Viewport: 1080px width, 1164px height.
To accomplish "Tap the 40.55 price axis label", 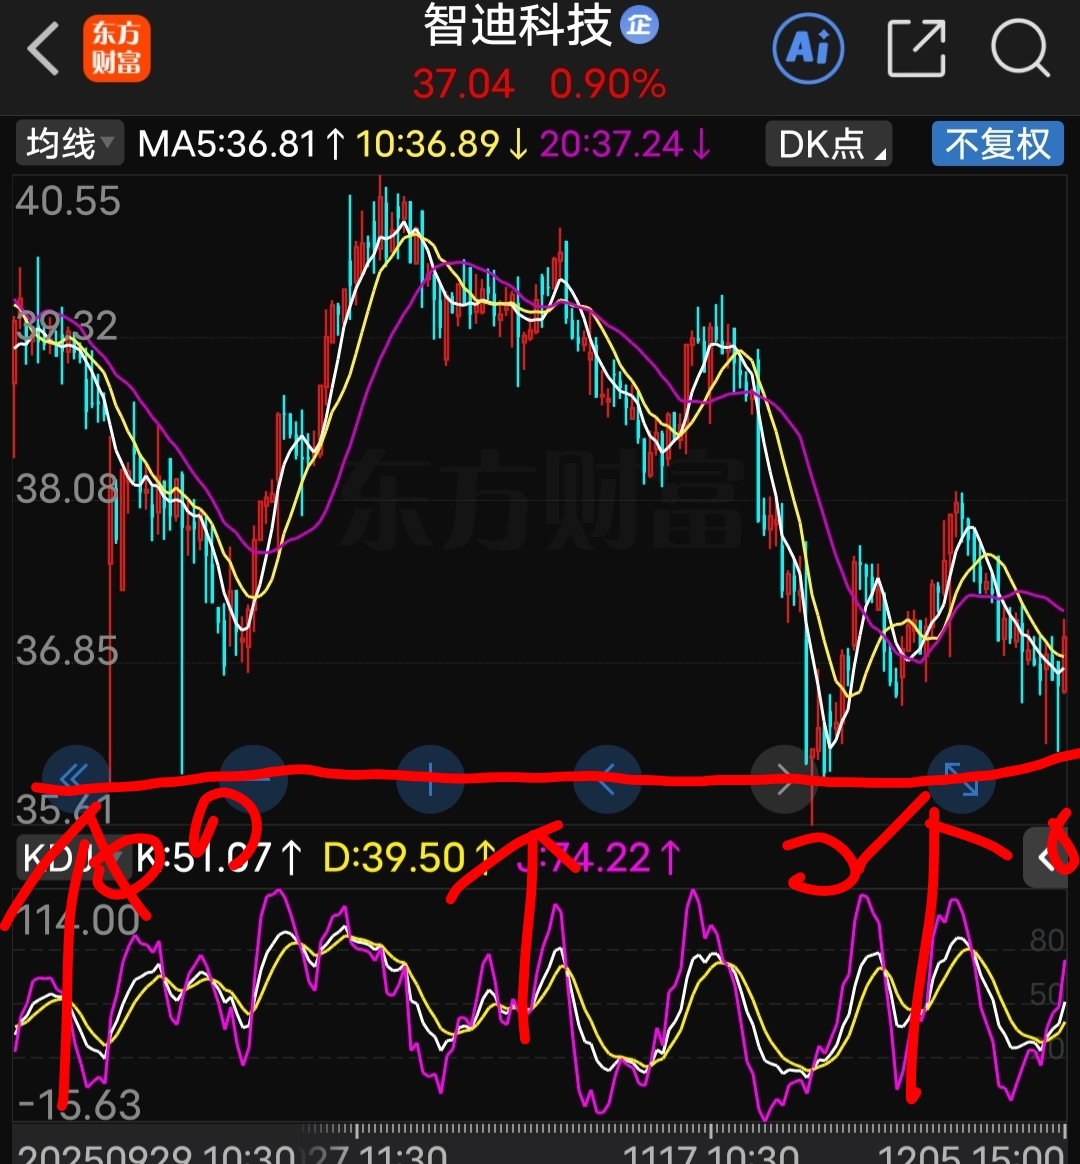I will [x=68, y=200].
